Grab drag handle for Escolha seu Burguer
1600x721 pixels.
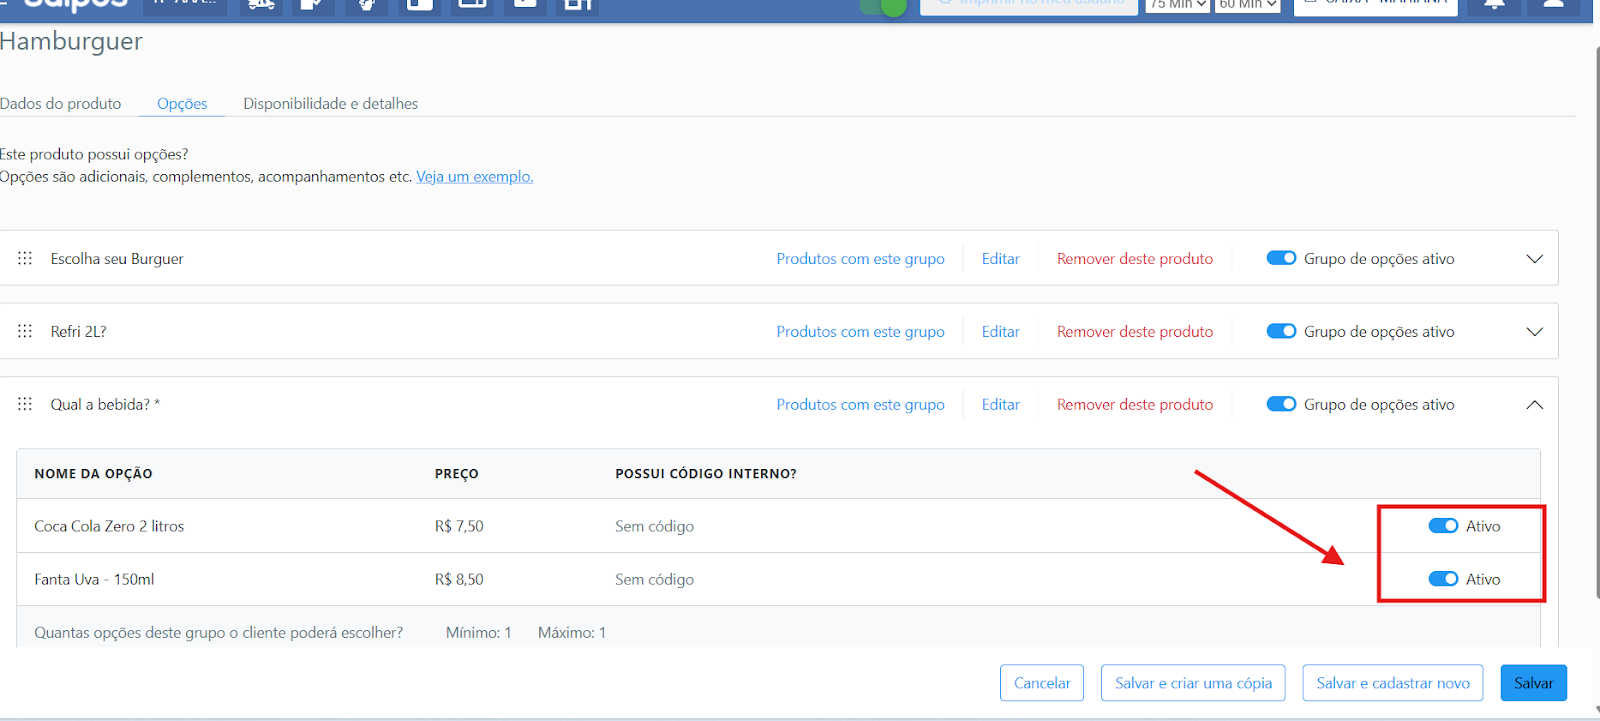point(25,258)
